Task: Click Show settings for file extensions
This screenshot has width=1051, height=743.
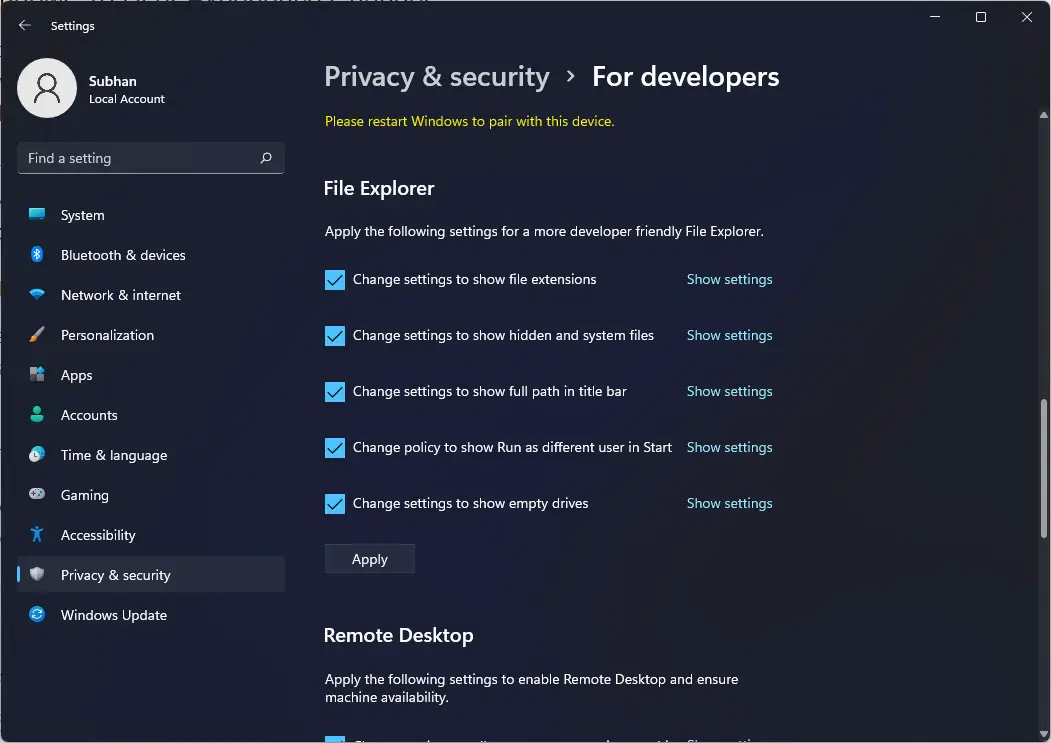Action: coord(729,279)
